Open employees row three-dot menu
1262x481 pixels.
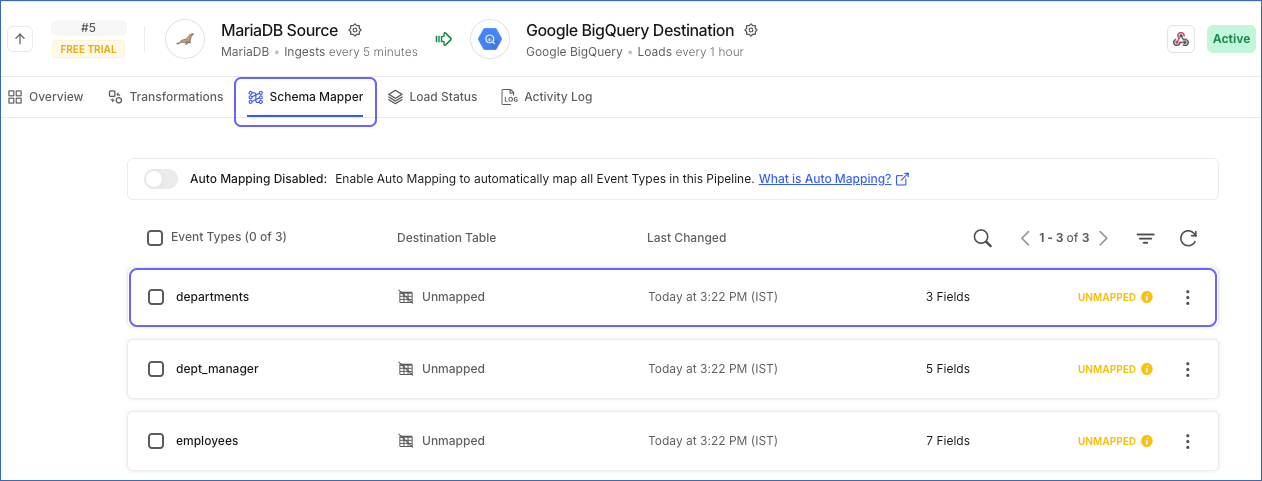1188,441
